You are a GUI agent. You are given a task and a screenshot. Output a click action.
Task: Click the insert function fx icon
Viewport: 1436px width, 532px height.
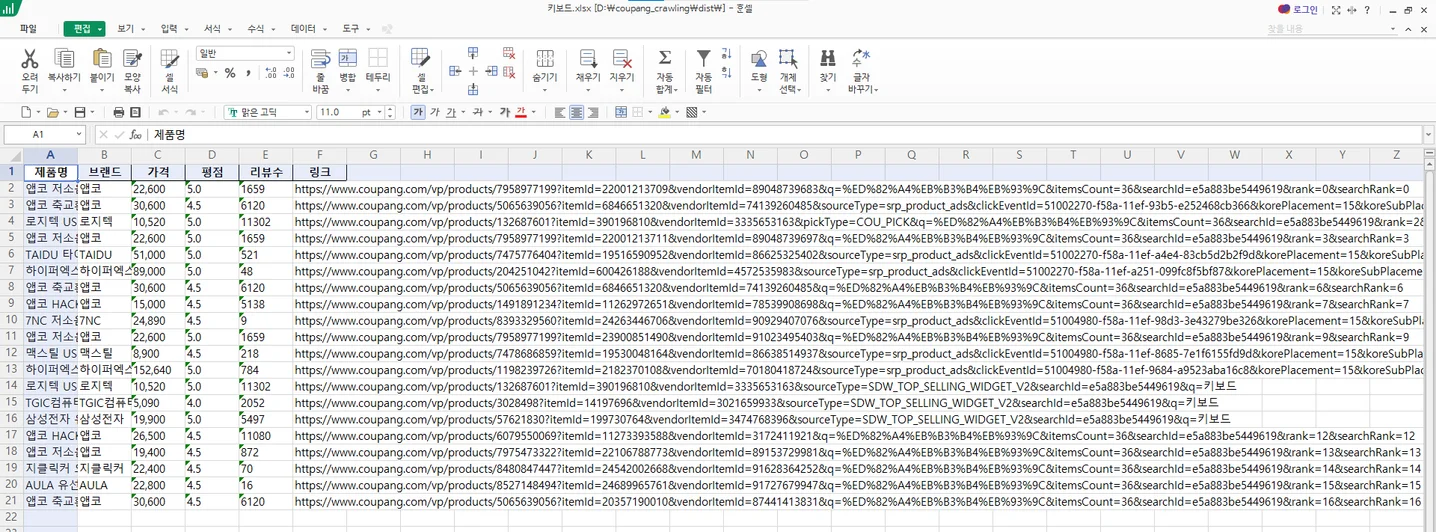pyautogui.click(x=136, y=135)
